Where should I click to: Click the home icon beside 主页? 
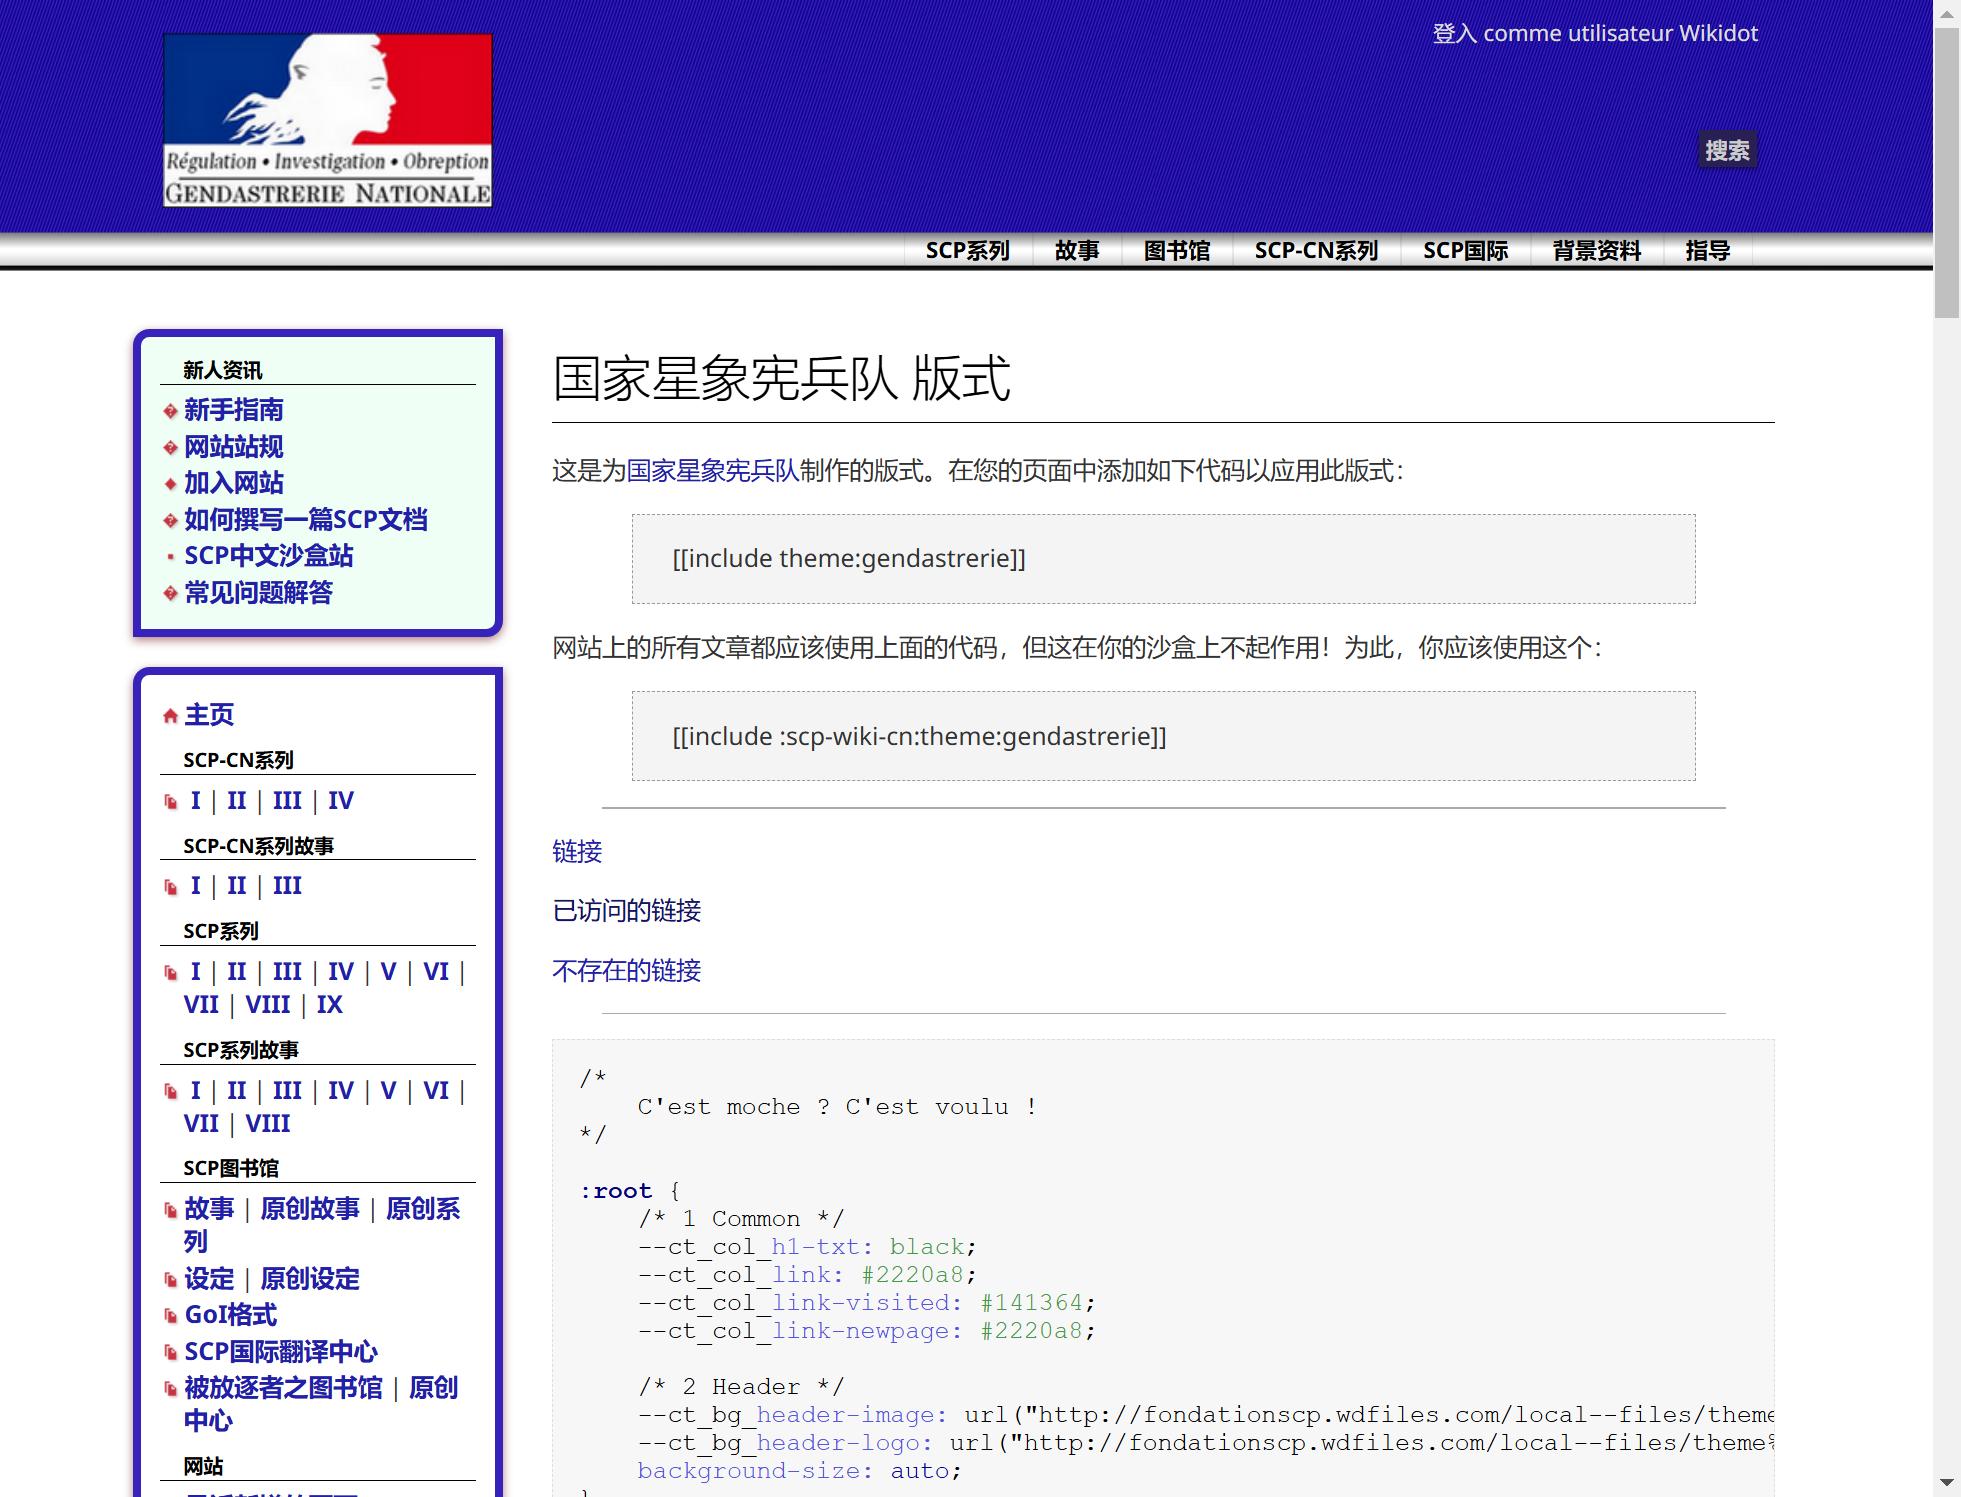[170, 716]
